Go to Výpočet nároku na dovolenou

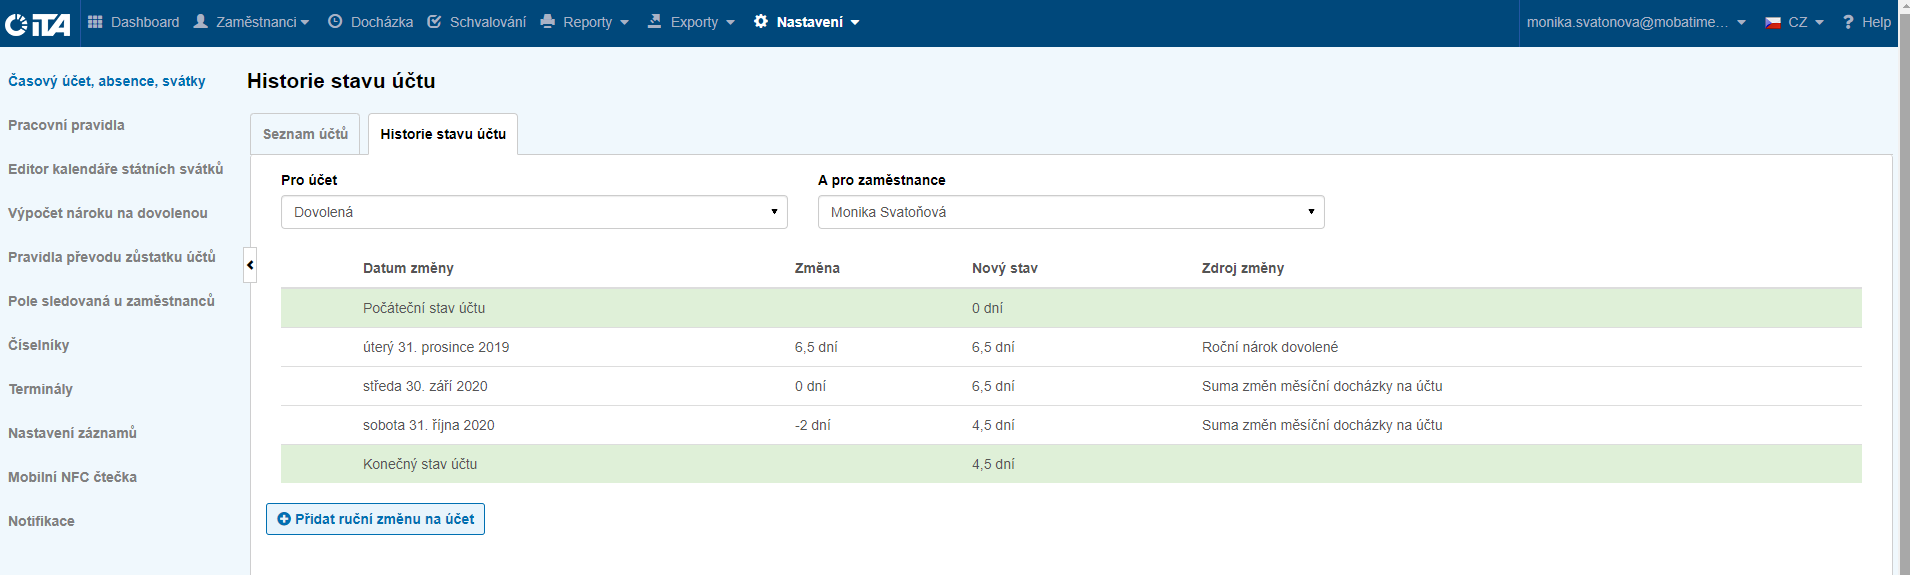tap(108, 213)
